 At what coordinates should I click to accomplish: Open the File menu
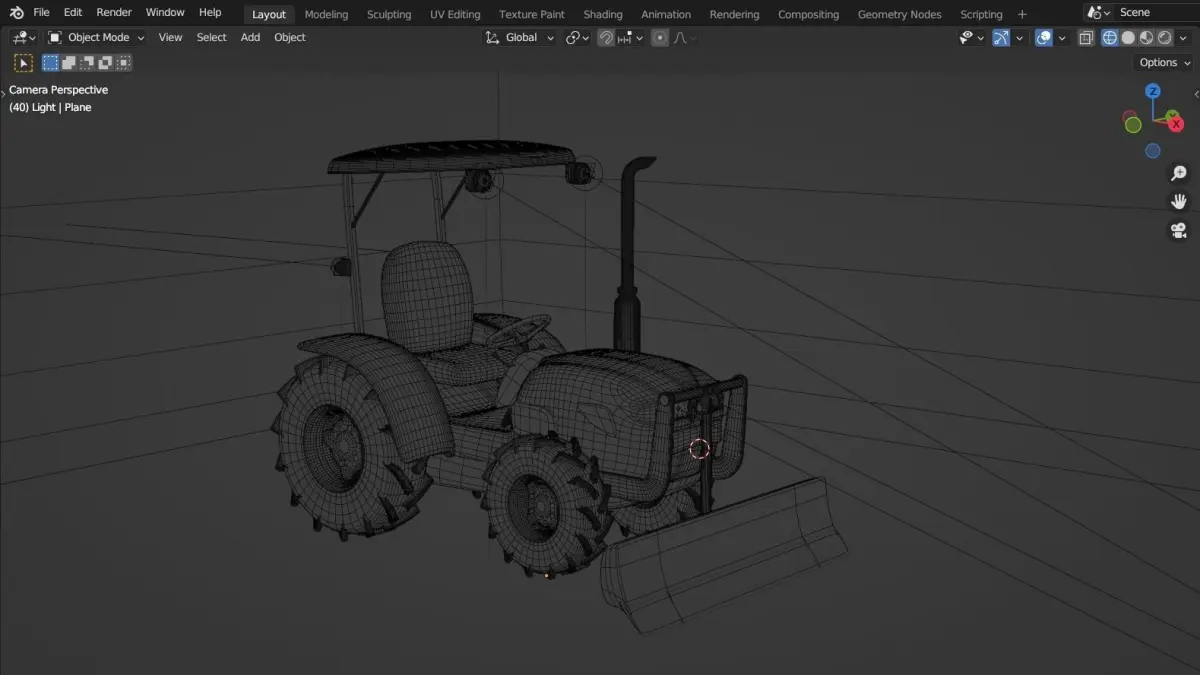[x=41, y=12]
